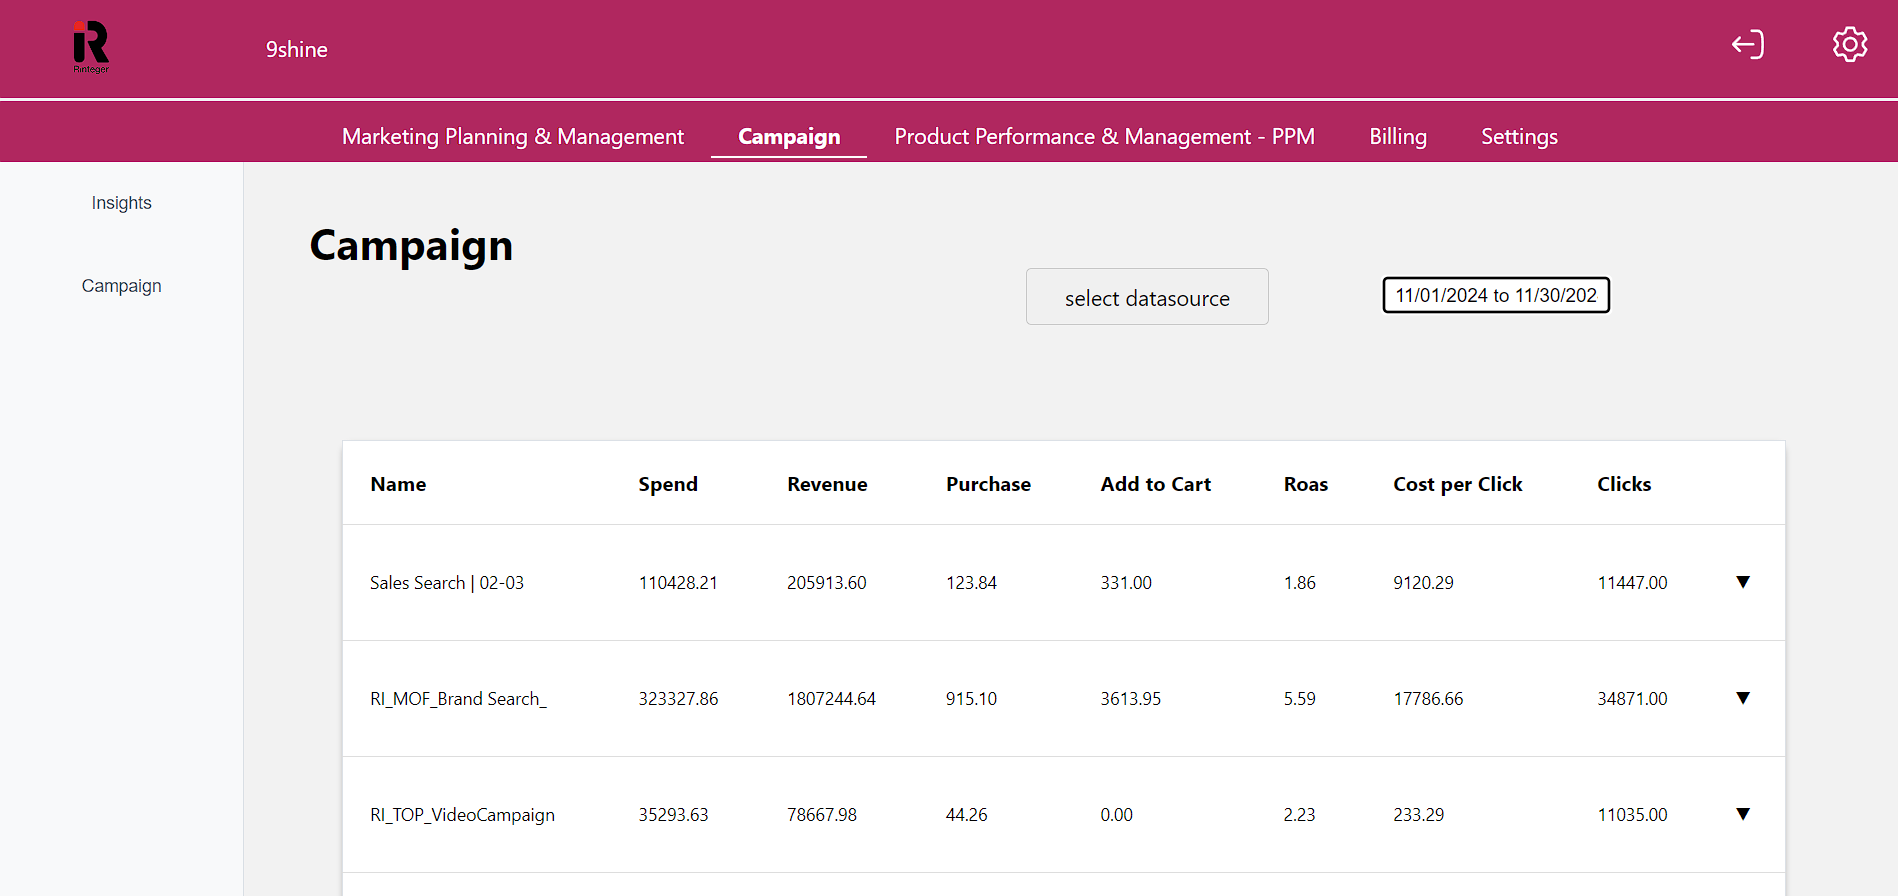
Task: Click the Add to Cart column header
Action: coord(1155,484)
